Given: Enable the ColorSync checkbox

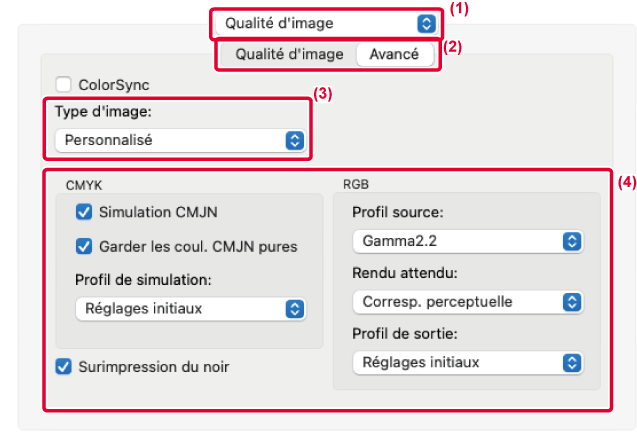Looking at the screenshot, I should click(x=63, y=84).
